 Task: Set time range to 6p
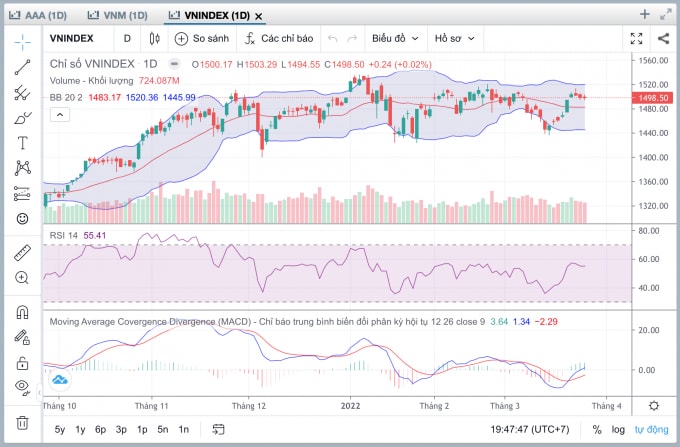tap(101, 430)
